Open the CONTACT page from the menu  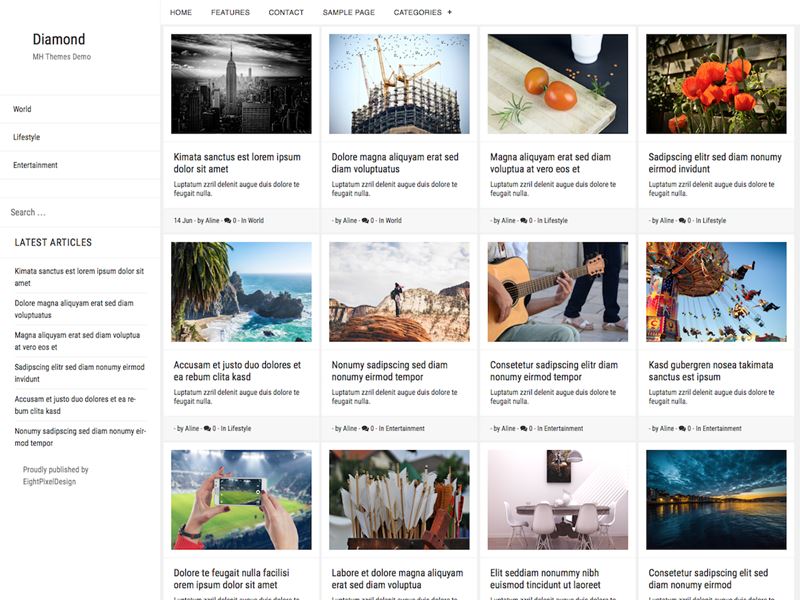285,12
